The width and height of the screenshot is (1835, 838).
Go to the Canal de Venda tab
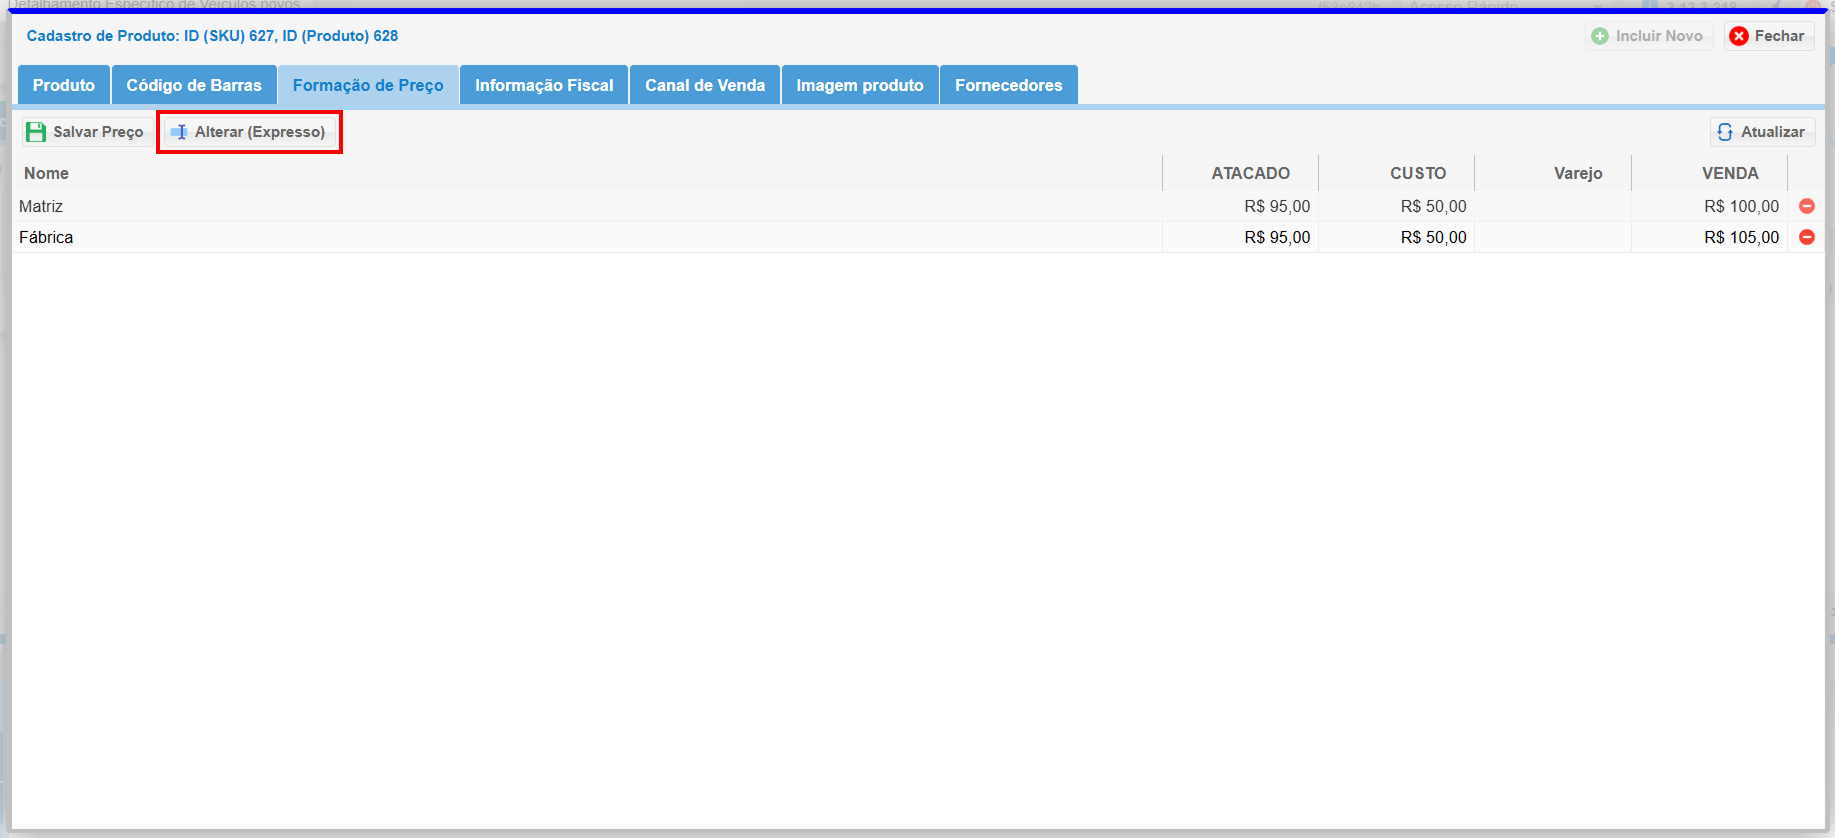click(705, 85)
